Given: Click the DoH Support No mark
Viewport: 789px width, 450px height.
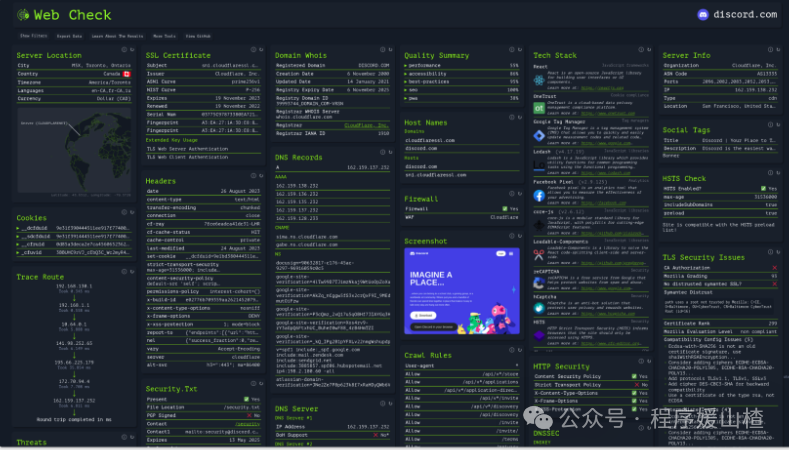Looking at the screenshot, I should tap(375, 434).
